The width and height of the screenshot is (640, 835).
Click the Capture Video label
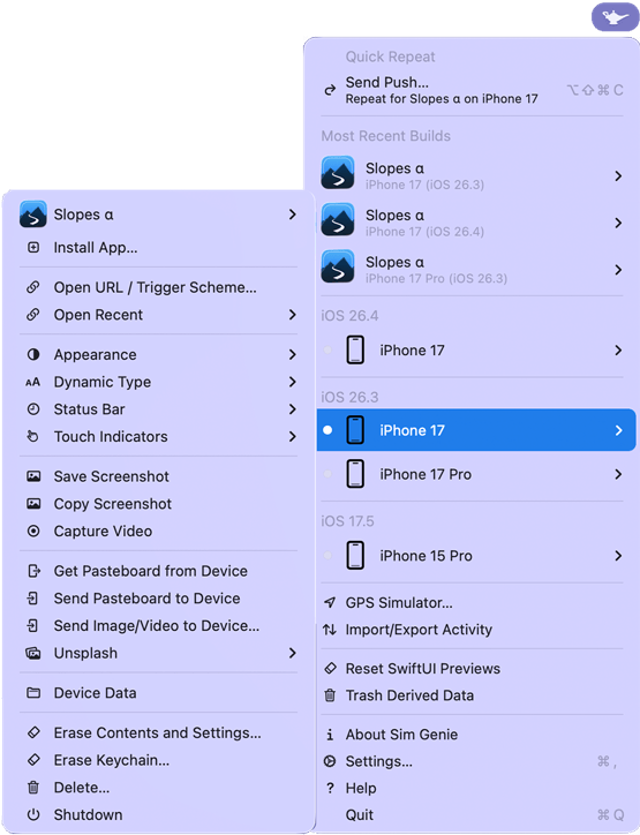point(103,531)
